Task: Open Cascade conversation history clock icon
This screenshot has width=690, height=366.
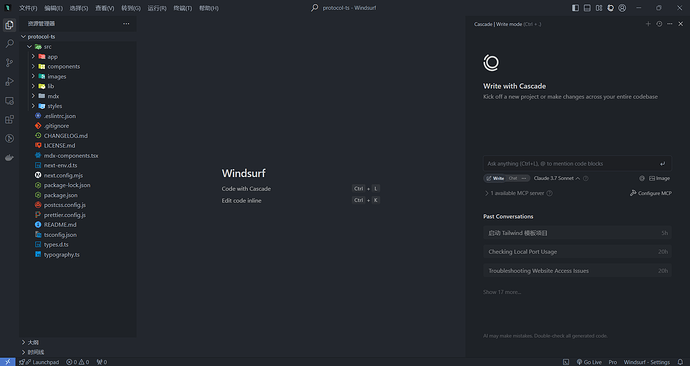Action: coord(659,24)
